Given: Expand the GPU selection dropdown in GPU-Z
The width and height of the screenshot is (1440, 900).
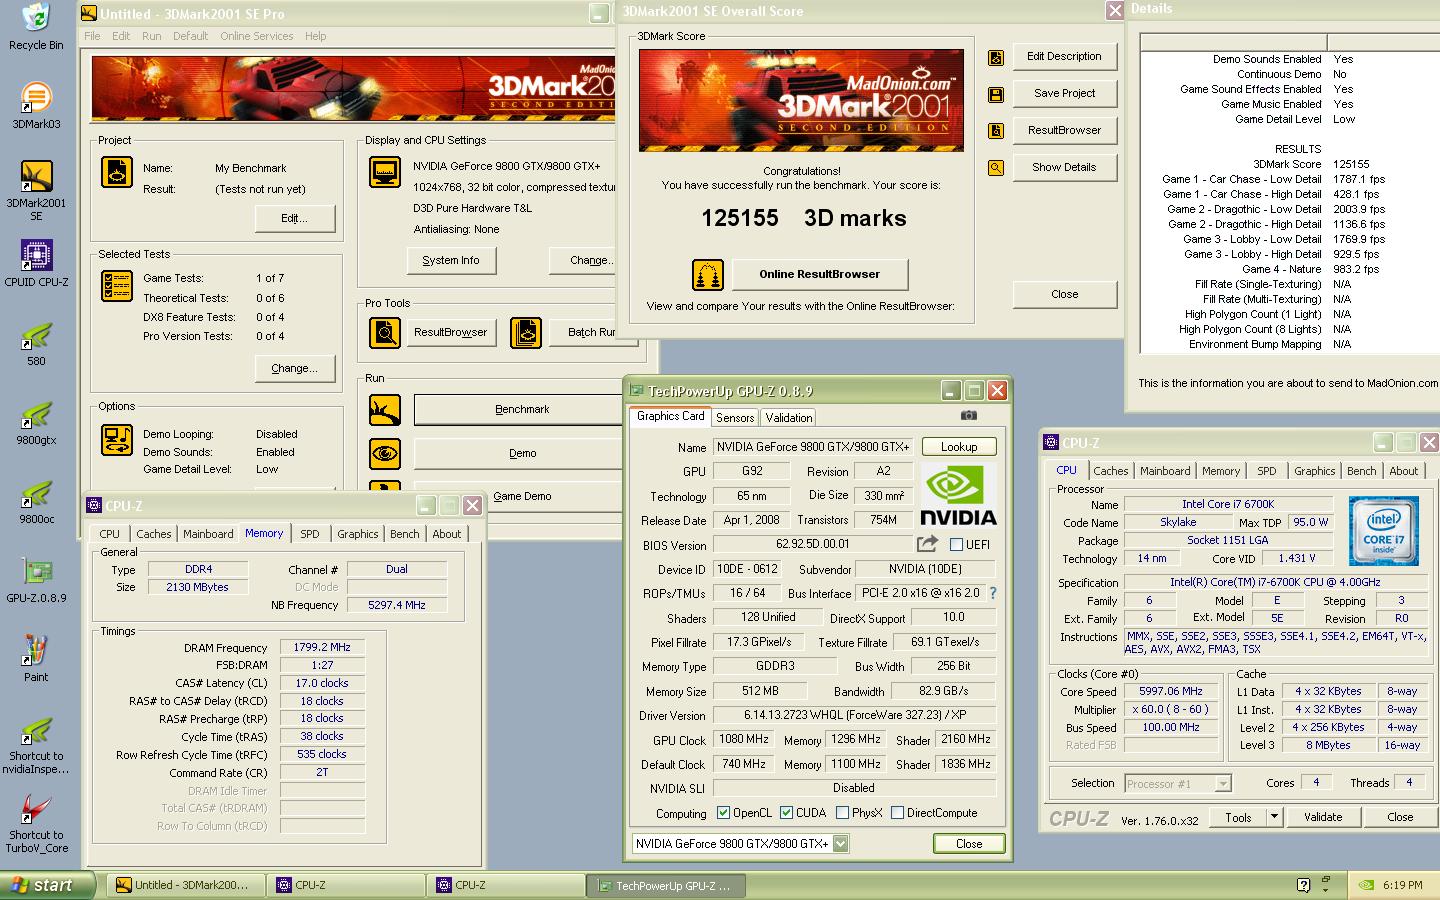Looking at the screenshot, I should tap(840, 843).
